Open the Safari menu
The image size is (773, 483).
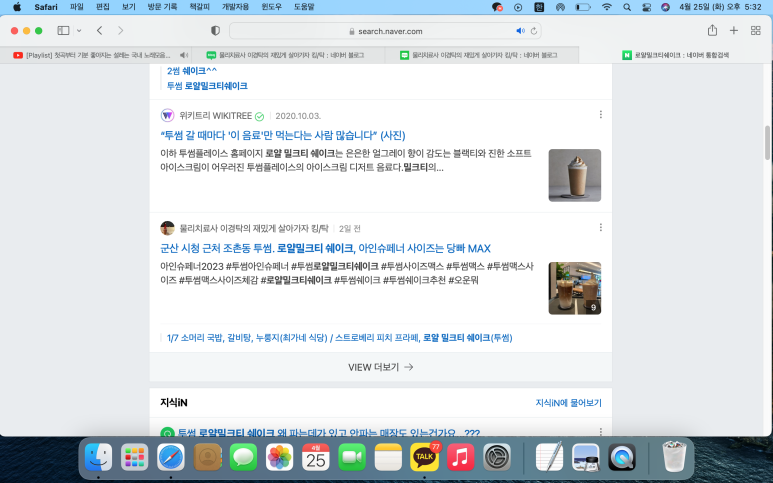point(46,7)
